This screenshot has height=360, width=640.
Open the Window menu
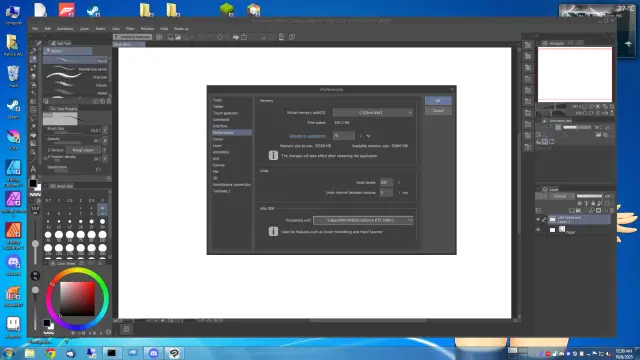147,29
